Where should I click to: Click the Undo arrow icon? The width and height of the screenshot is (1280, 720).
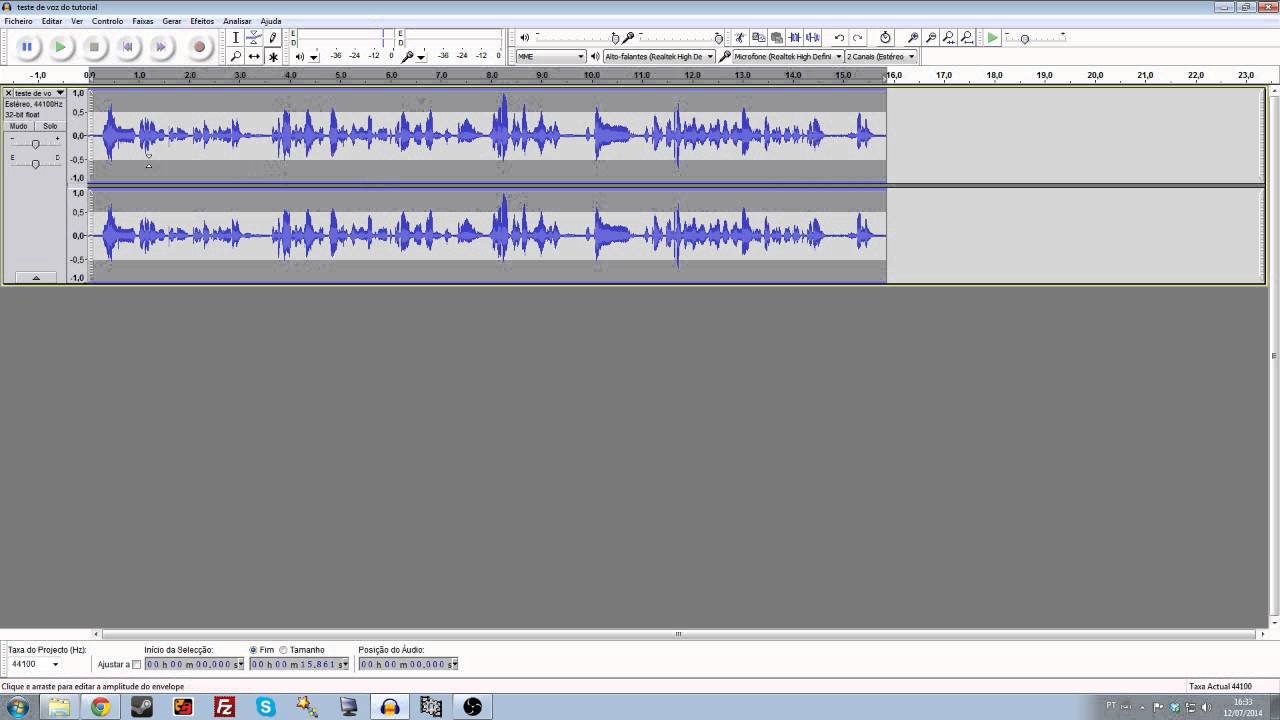point(839,38)
